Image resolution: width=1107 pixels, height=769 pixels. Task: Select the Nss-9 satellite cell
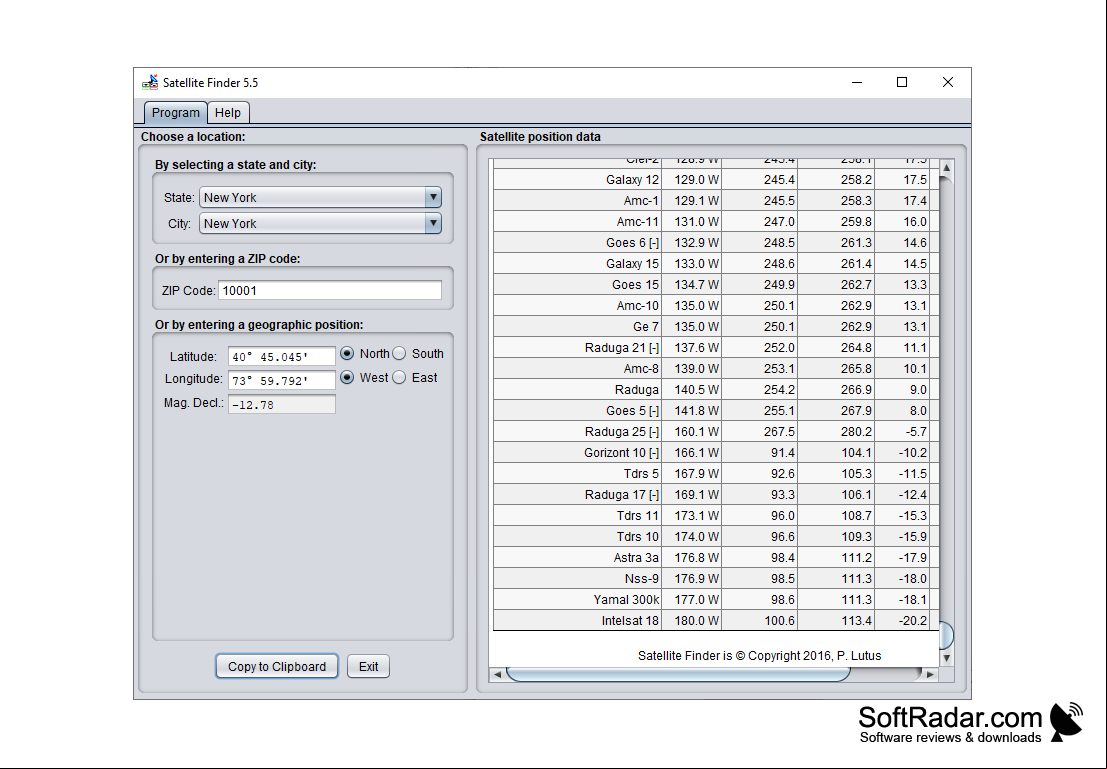click(578, 579)
